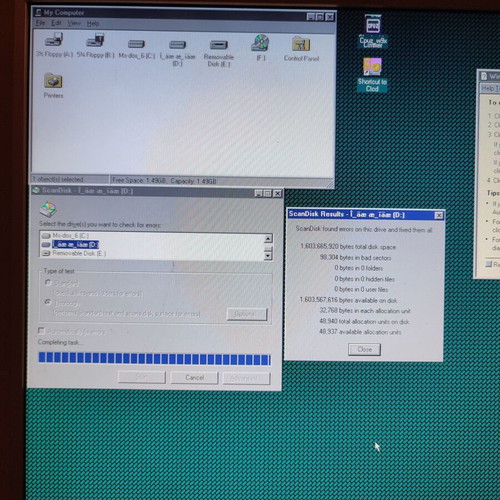This screenshot has width=500, height=500.
Task: Open the File menu in My Computer
Action: coord(40,23)
